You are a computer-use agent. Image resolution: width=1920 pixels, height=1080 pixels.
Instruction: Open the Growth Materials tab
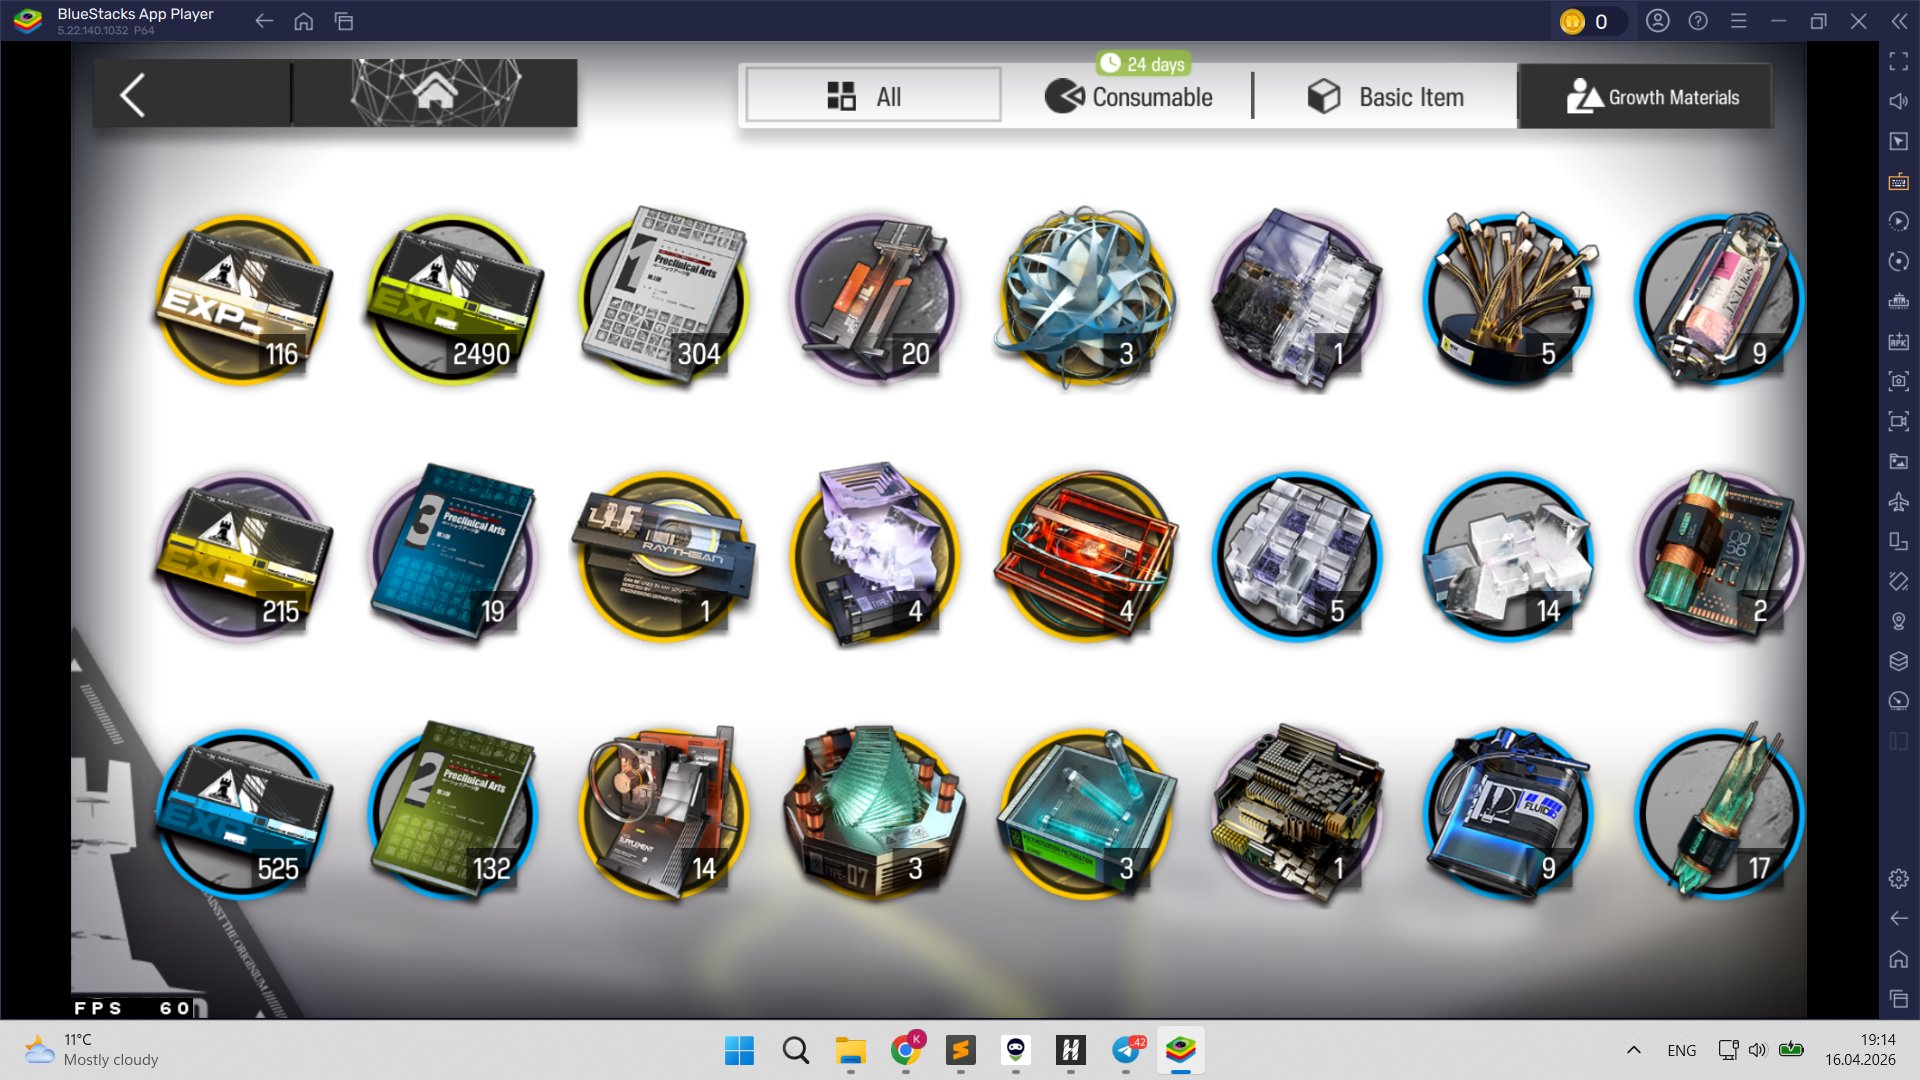(x=1652, y=97)
